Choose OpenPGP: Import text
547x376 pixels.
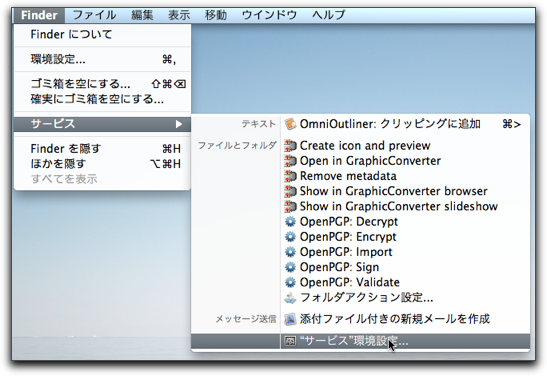[x=346, y=252]
